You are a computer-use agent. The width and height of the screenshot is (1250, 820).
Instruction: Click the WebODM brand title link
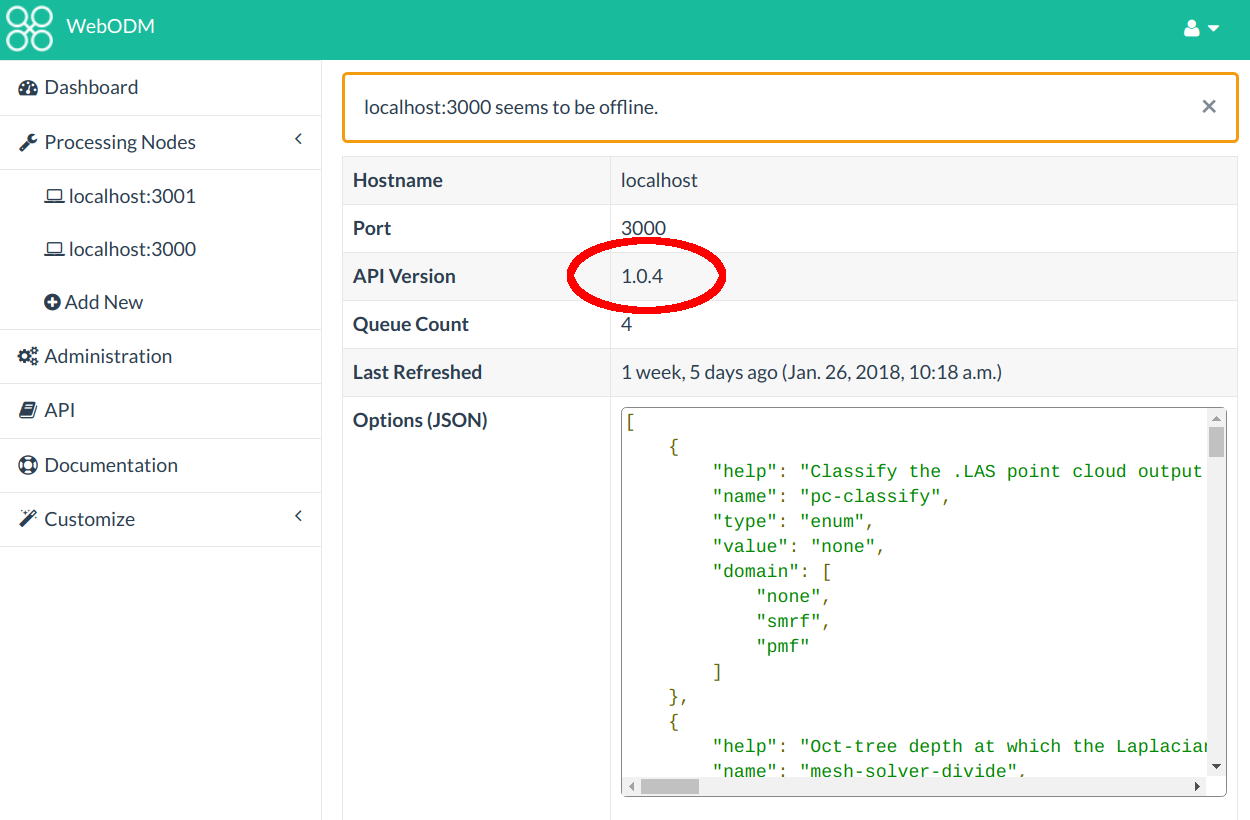tap(110, 27)
